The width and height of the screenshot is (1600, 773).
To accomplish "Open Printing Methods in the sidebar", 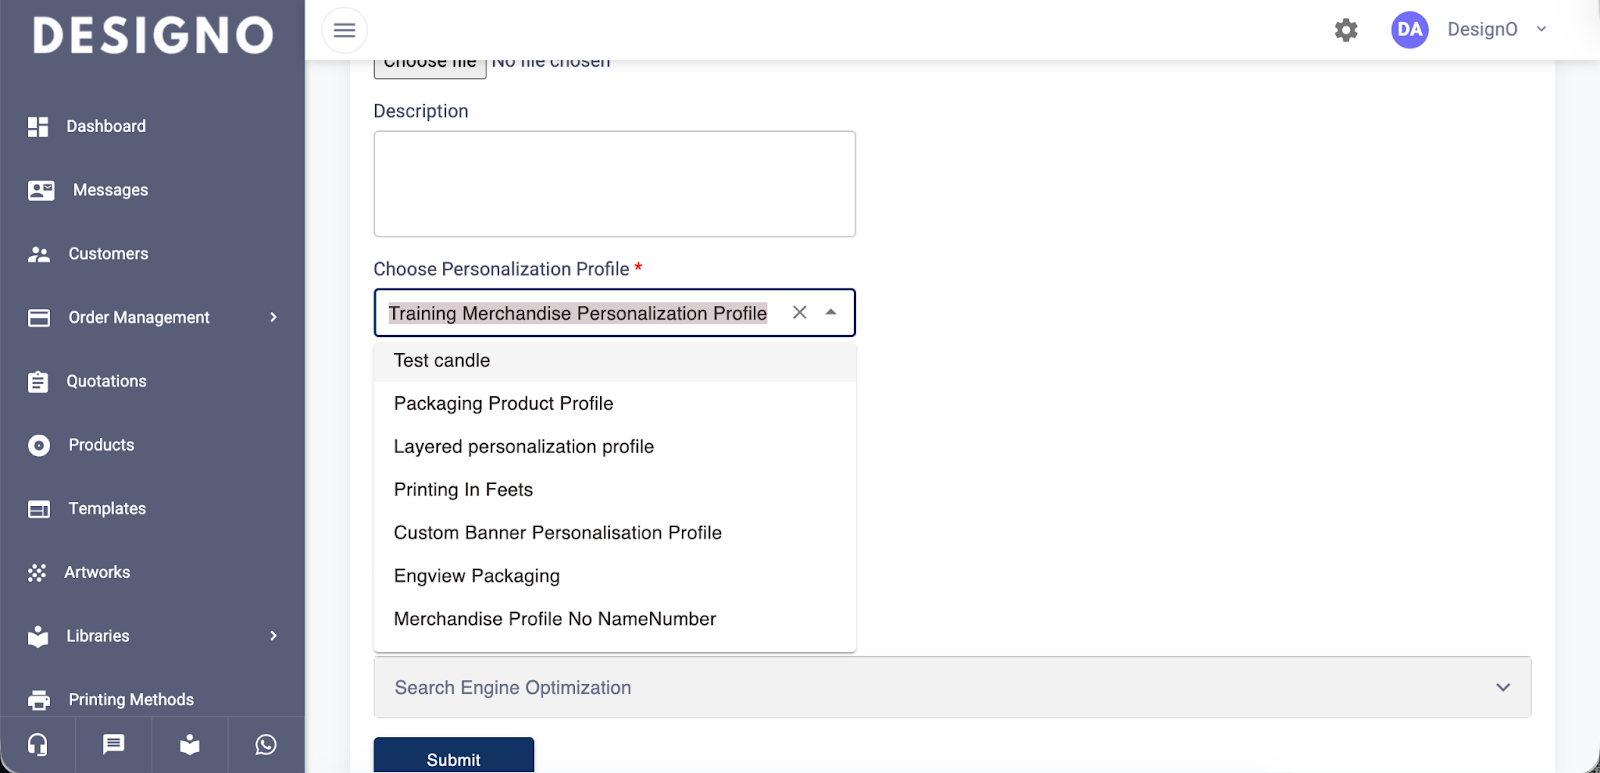I will tap(131, 699).
